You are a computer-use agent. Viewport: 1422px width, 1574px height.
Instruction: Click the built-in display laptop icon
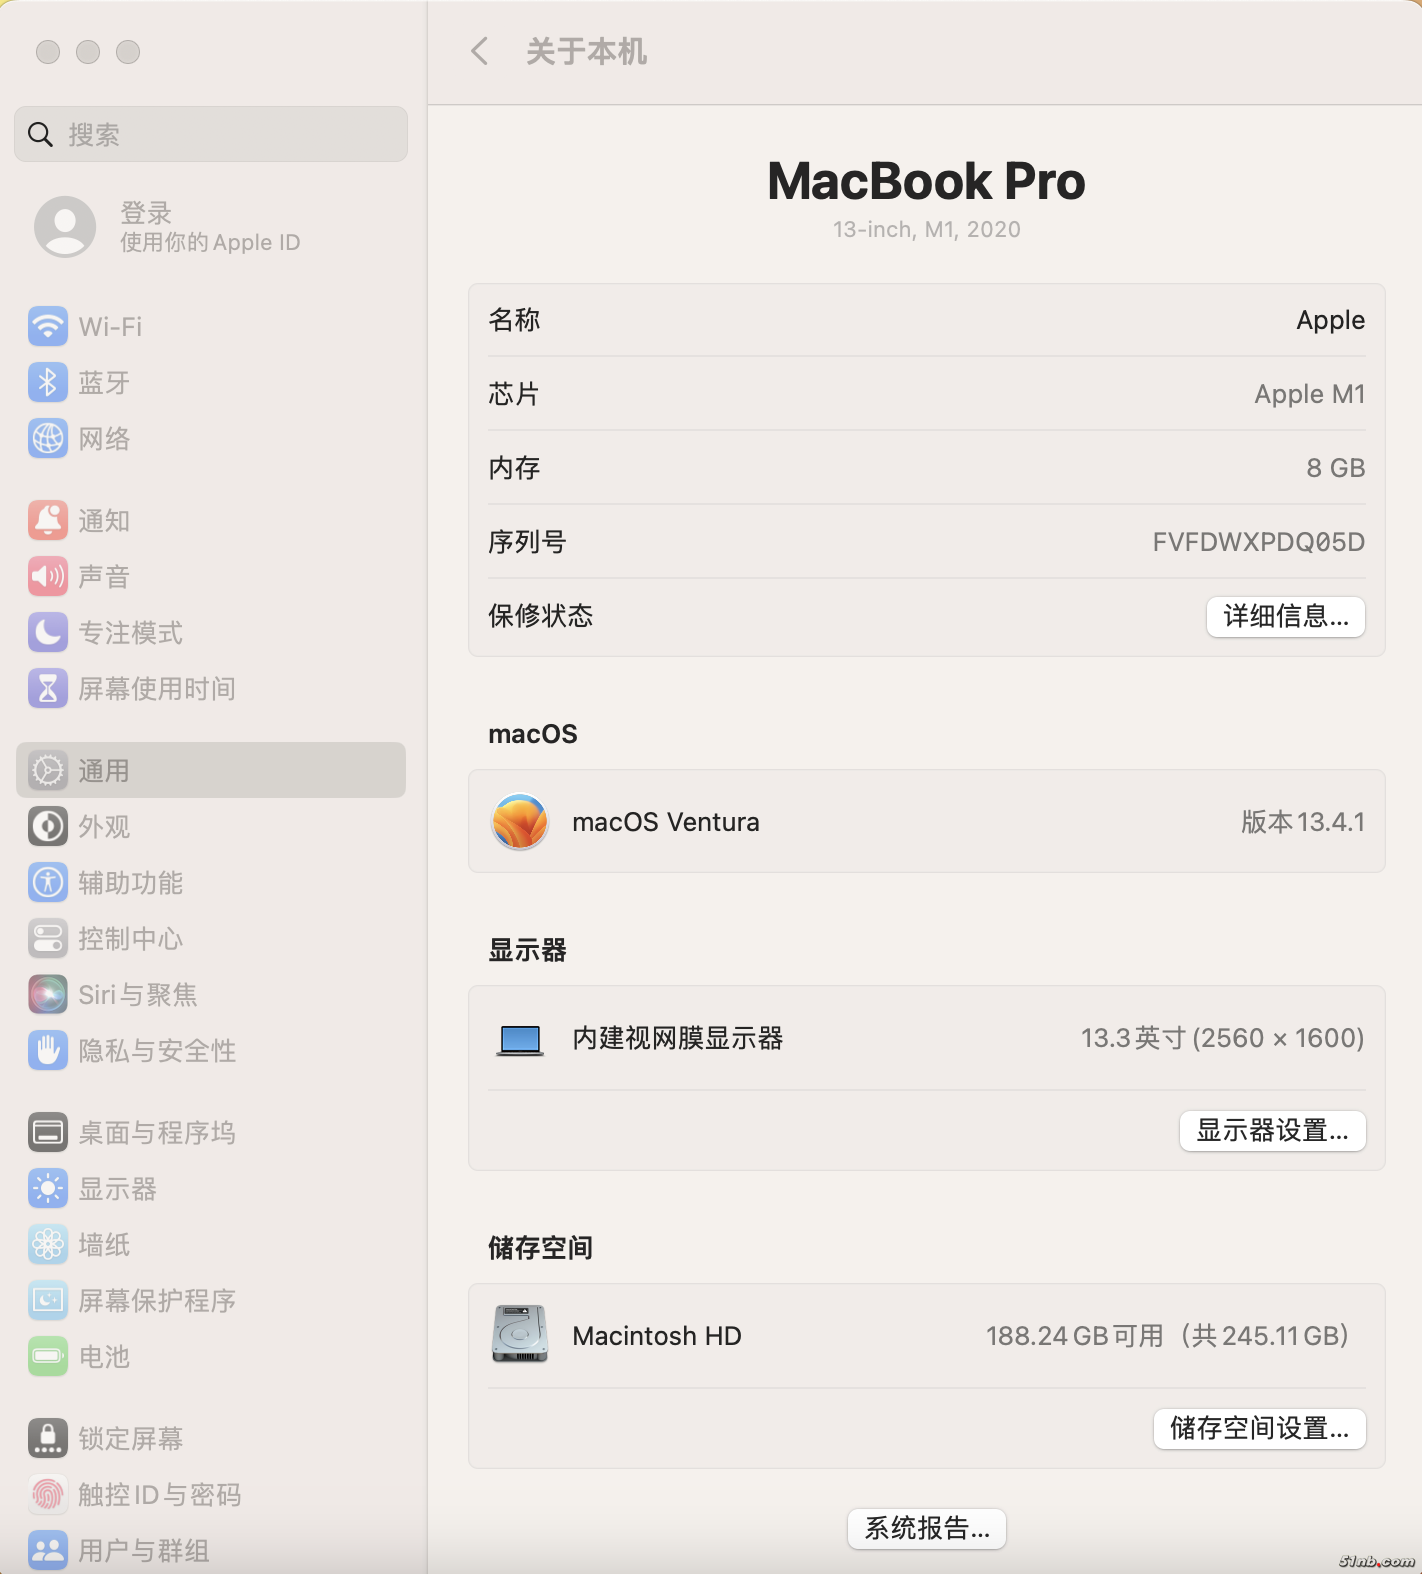520,1040
